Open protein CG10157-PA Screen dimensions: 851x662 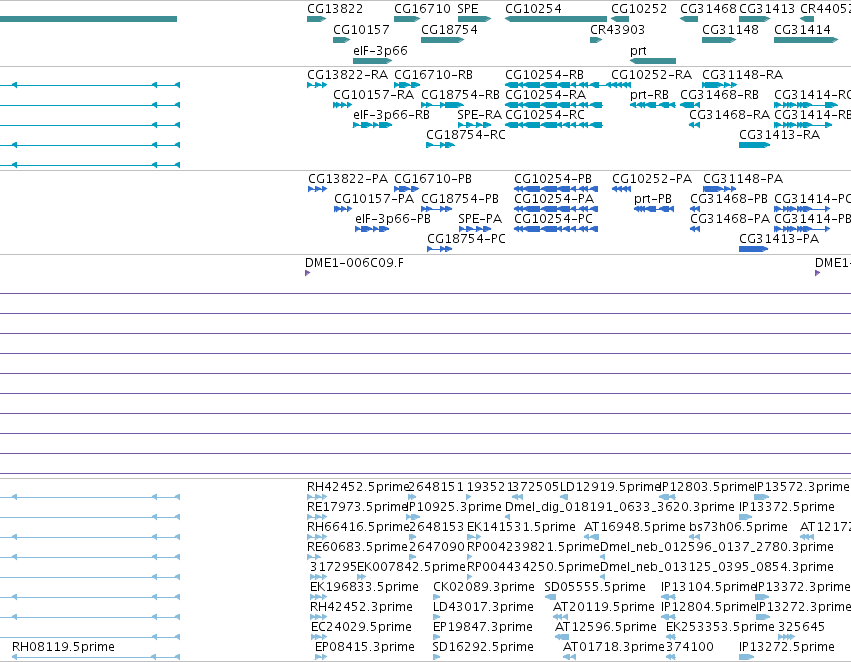pos(343,209)
